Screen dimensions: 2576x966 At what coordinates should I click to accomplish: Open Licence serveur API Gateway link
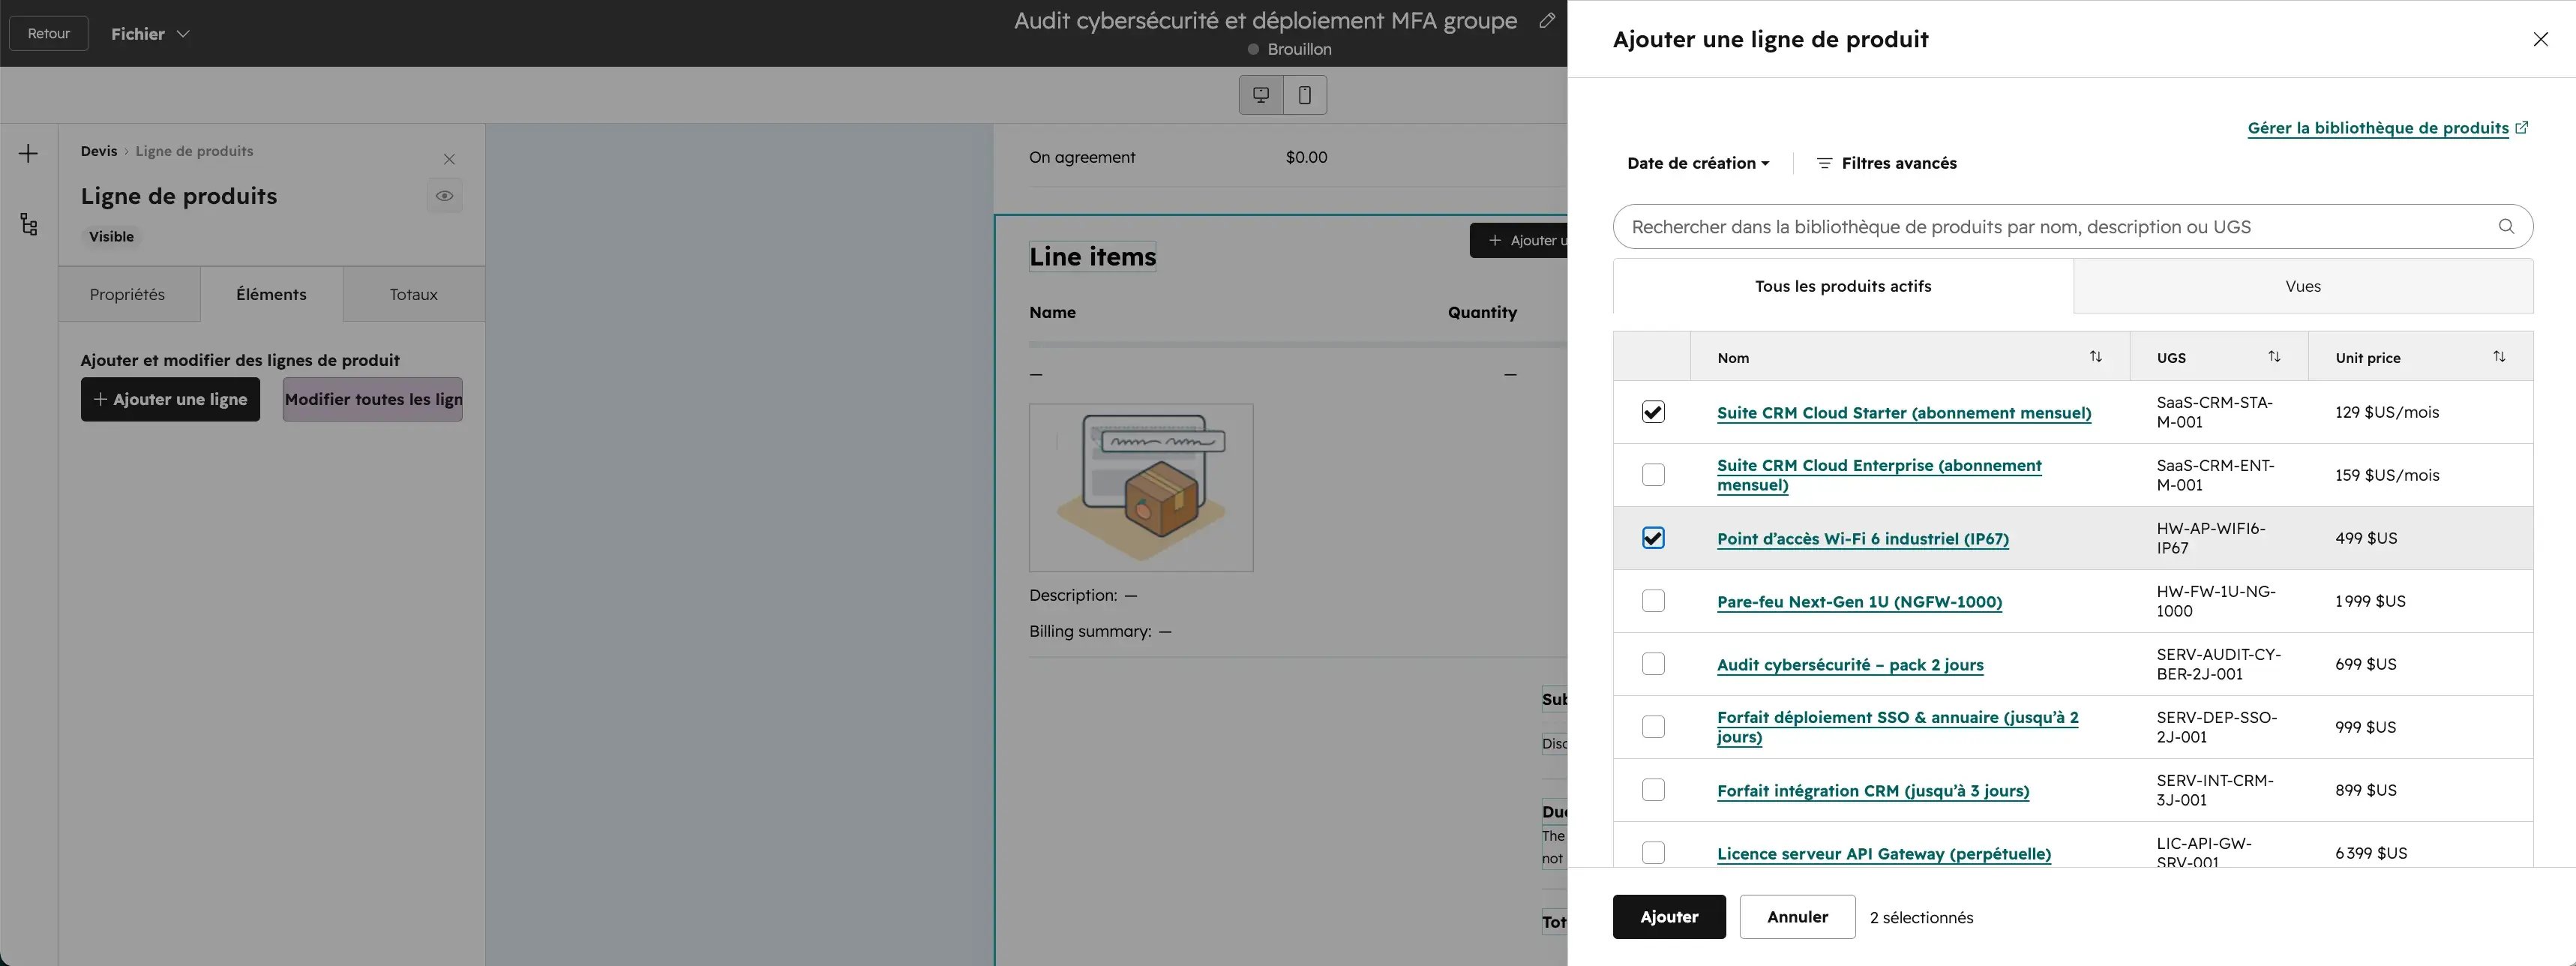(x=1884, y=854)
